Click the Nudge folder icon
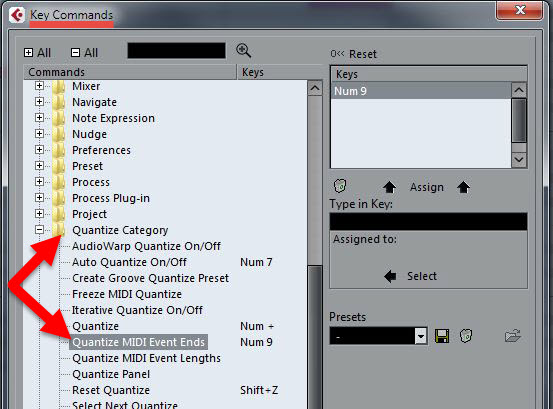The width and height of the screenshot is (553, 409). pos(59,134)
